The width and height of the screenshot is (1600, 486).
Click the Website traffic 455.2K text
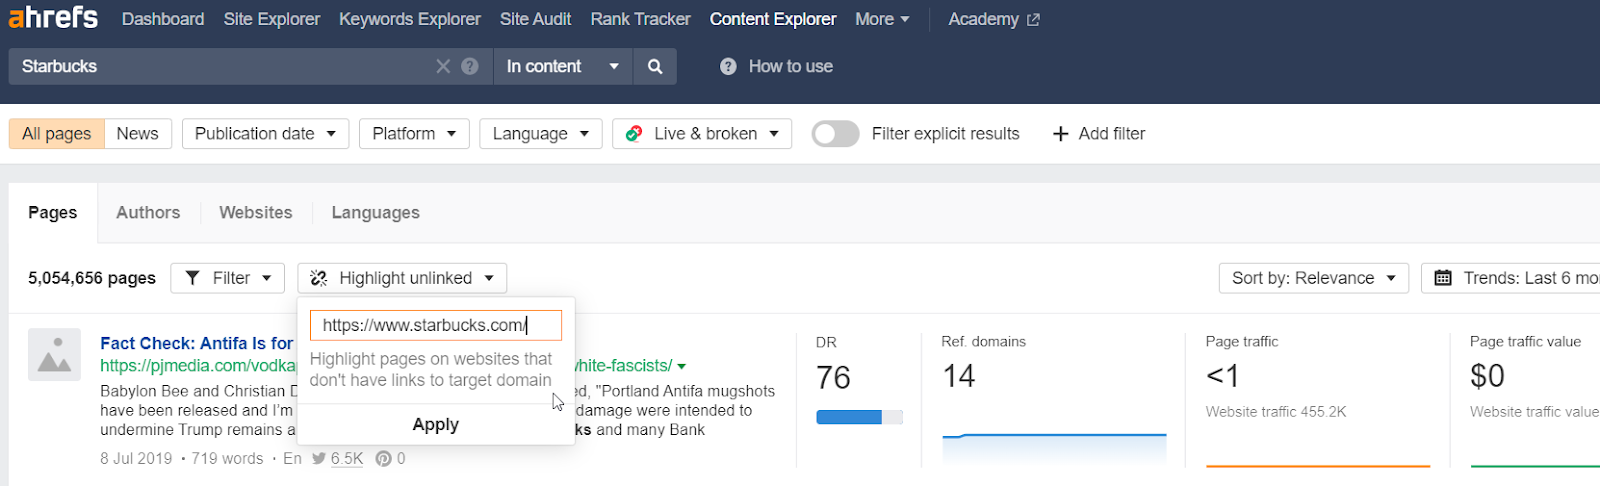pos(1276,411)
